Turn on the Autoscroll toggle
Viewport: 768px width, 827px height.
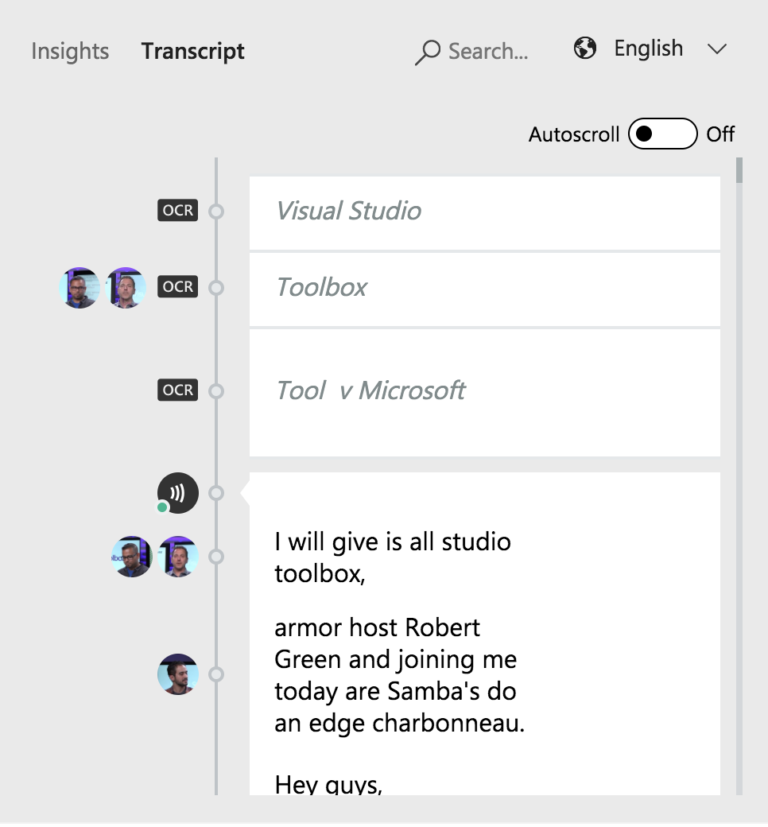[x=662, y=133]
